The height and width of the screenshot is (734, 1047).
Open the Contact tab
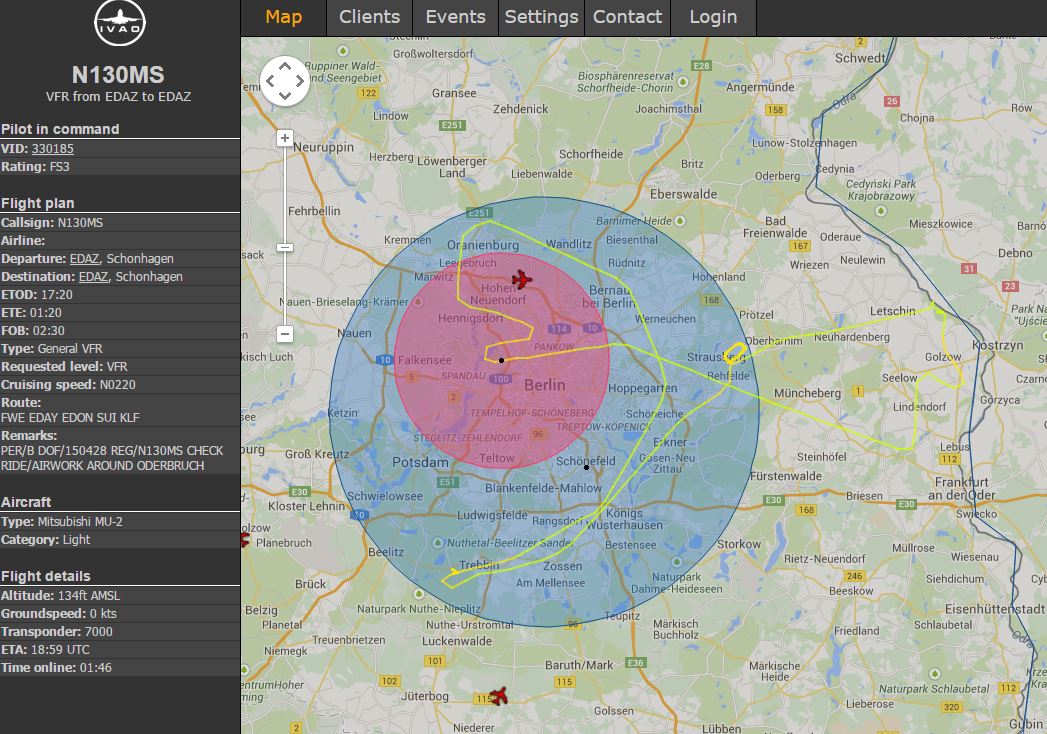pos(628,17)
